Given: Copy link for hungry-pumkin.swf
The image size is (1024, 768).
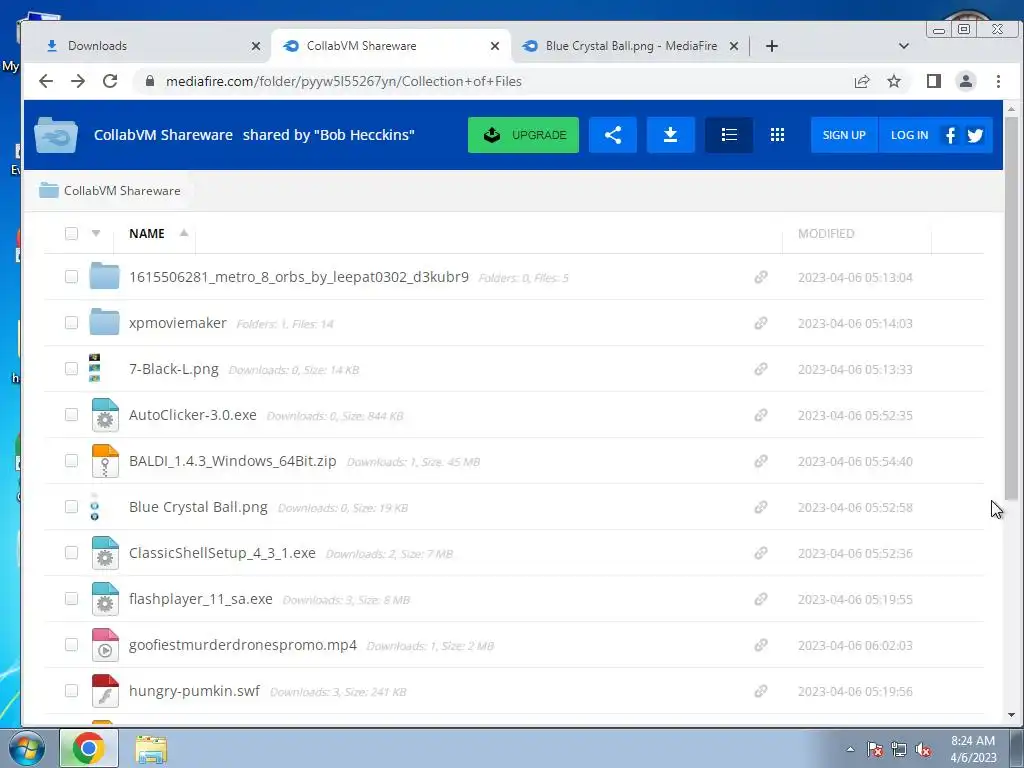Looking at the screenshot, I should click(761, 691).
